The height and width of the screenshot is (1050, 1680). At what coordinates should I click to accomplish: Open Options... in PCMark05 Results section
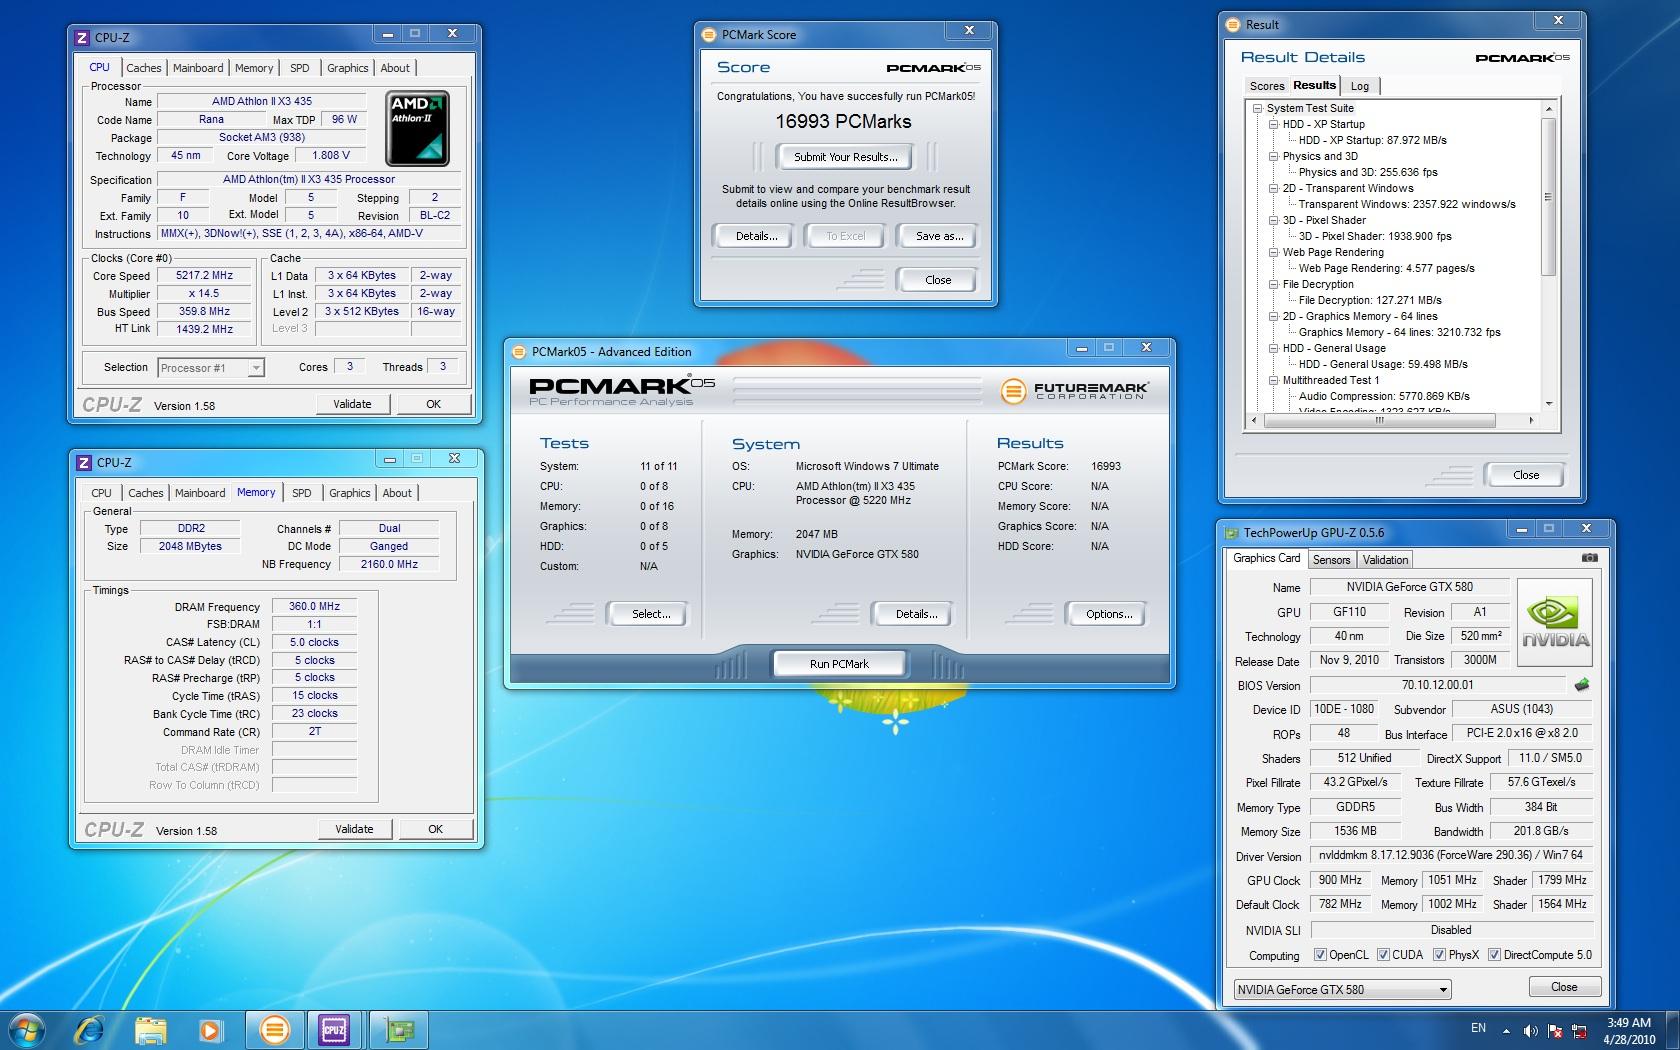[1109, 614]
